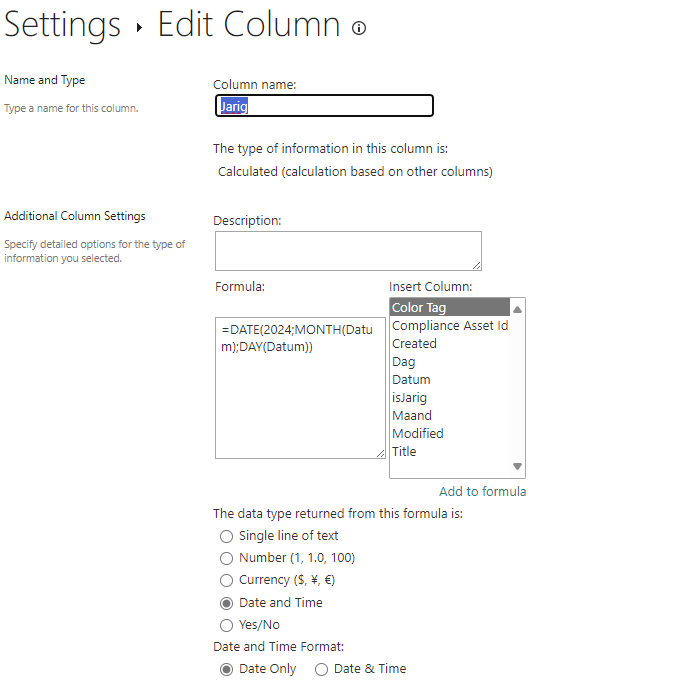Screen dimensions: 678x688
Task: Click the Settings breadcrumb link
Action: (x=62, y=25)
